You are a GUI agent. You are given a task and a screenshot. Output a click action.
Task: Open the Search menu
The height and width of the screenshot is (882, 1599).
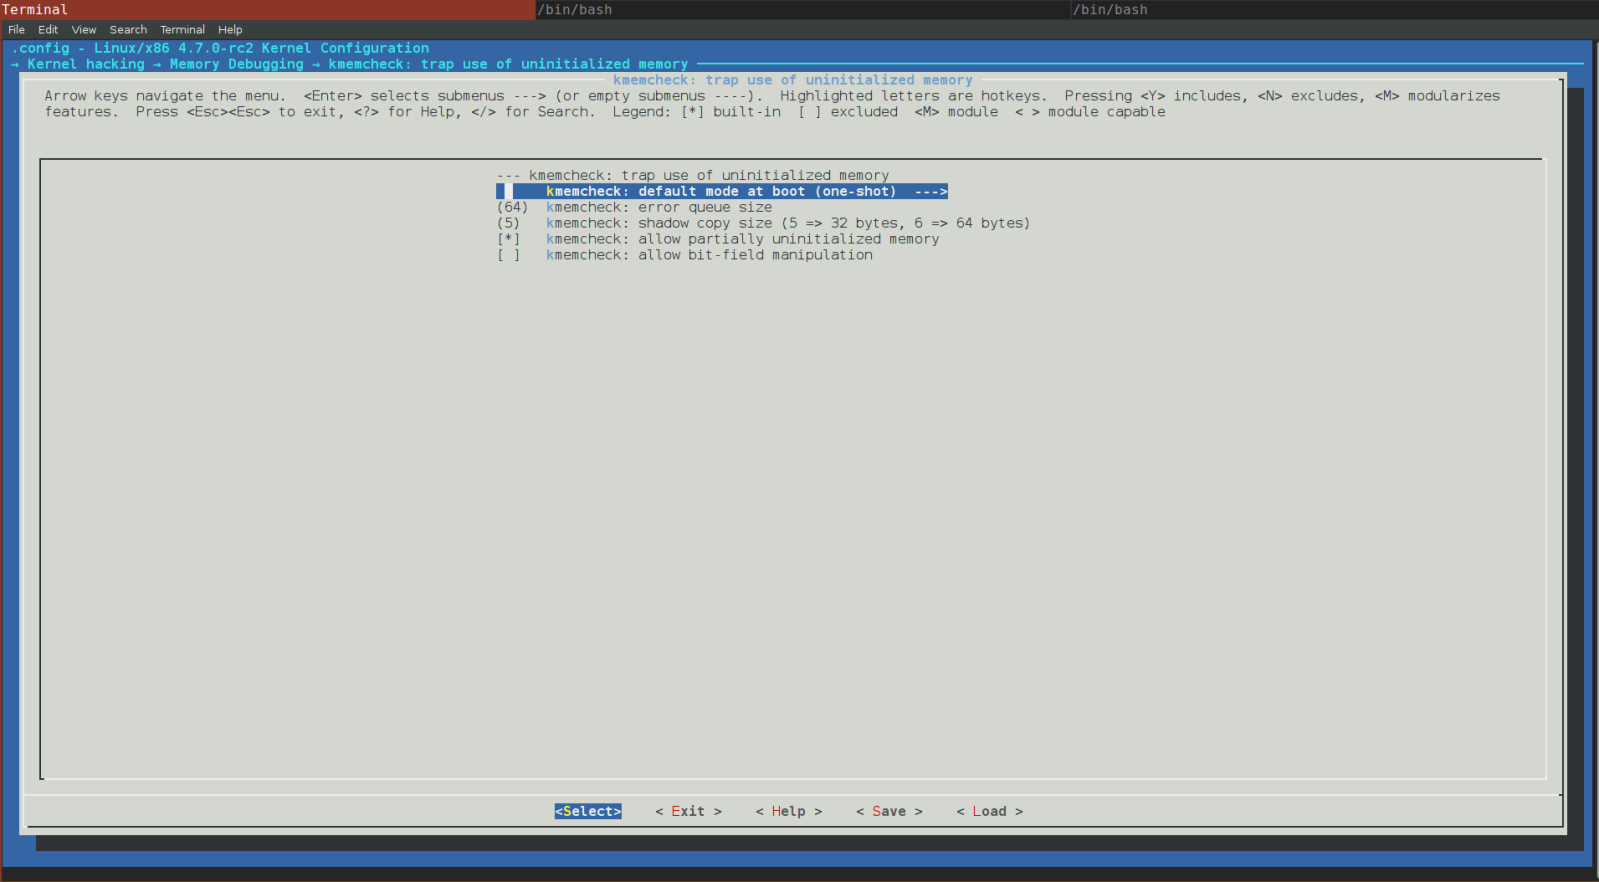pos(128,30)
